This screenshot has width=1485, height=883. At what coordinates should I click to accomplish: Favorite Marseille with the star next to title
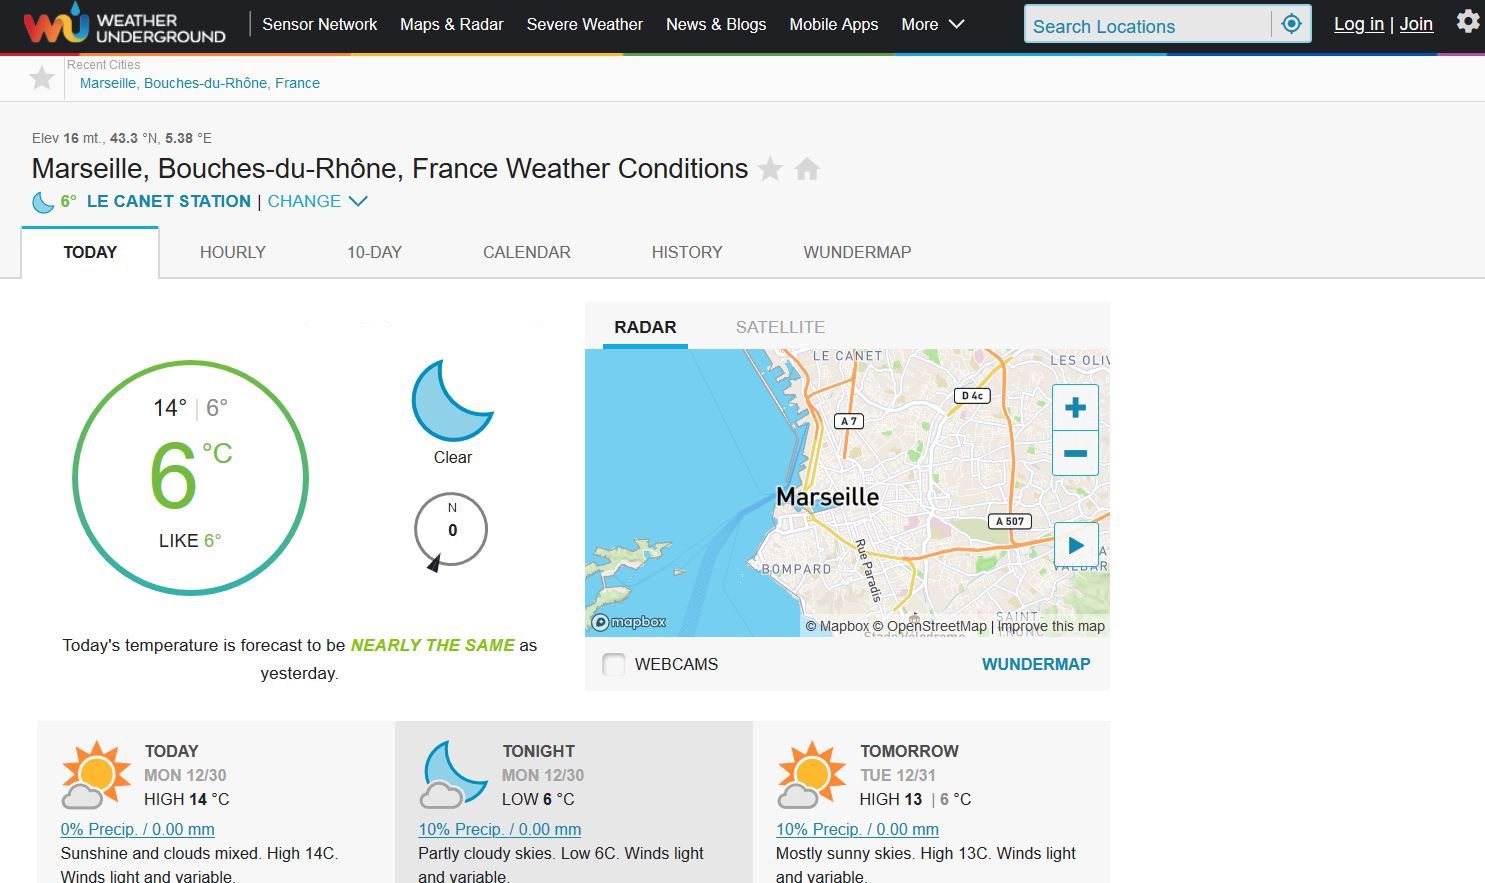tap(770, 169)
